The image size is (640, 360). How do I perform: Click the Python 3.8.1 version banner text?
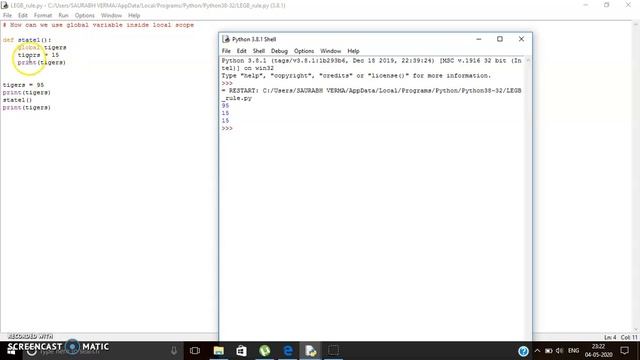coord(371,64)
